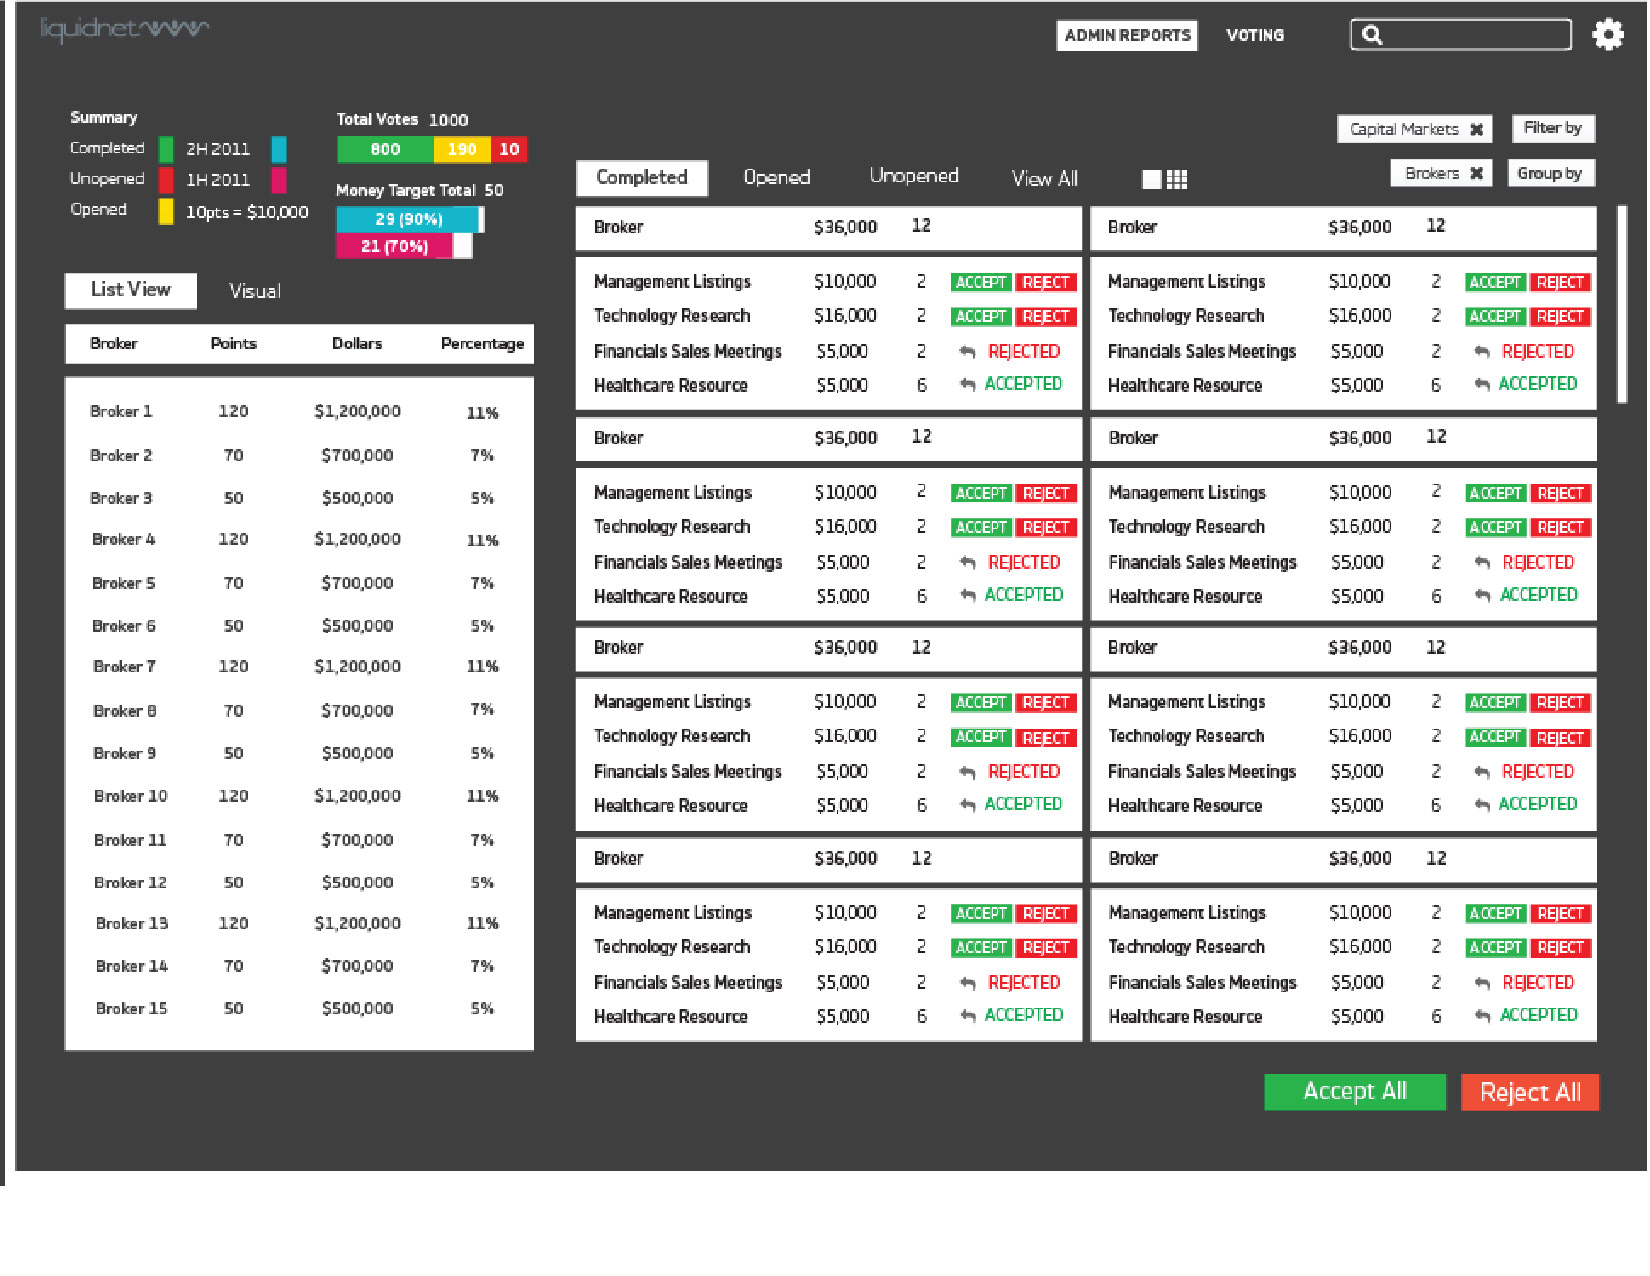Switch to single-column layout view icon
The width and height of the screenshot is (1650, 1276).
1151,179
